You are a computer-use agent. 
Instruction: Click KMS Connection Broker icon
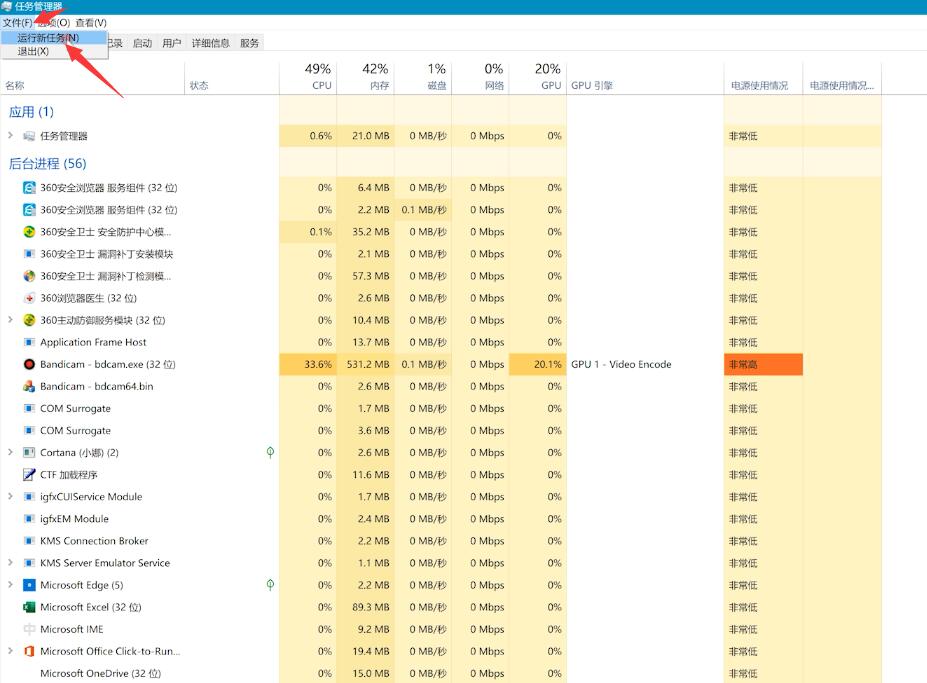point(29,541)
